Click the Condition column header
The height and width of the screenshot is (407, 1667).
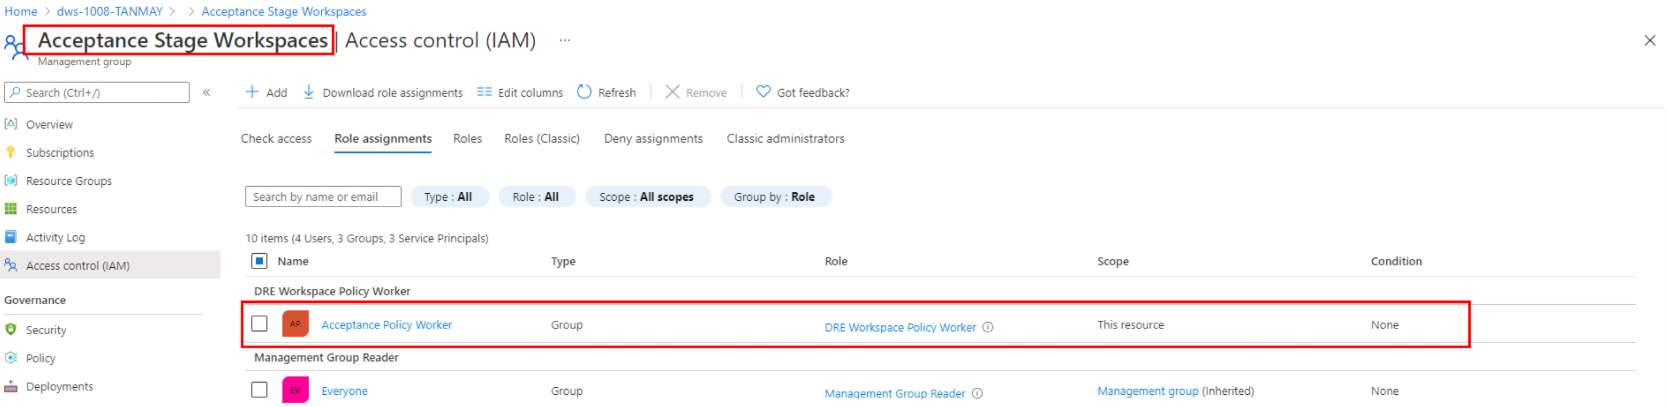pyautogui.click(x=1396, y=261)
